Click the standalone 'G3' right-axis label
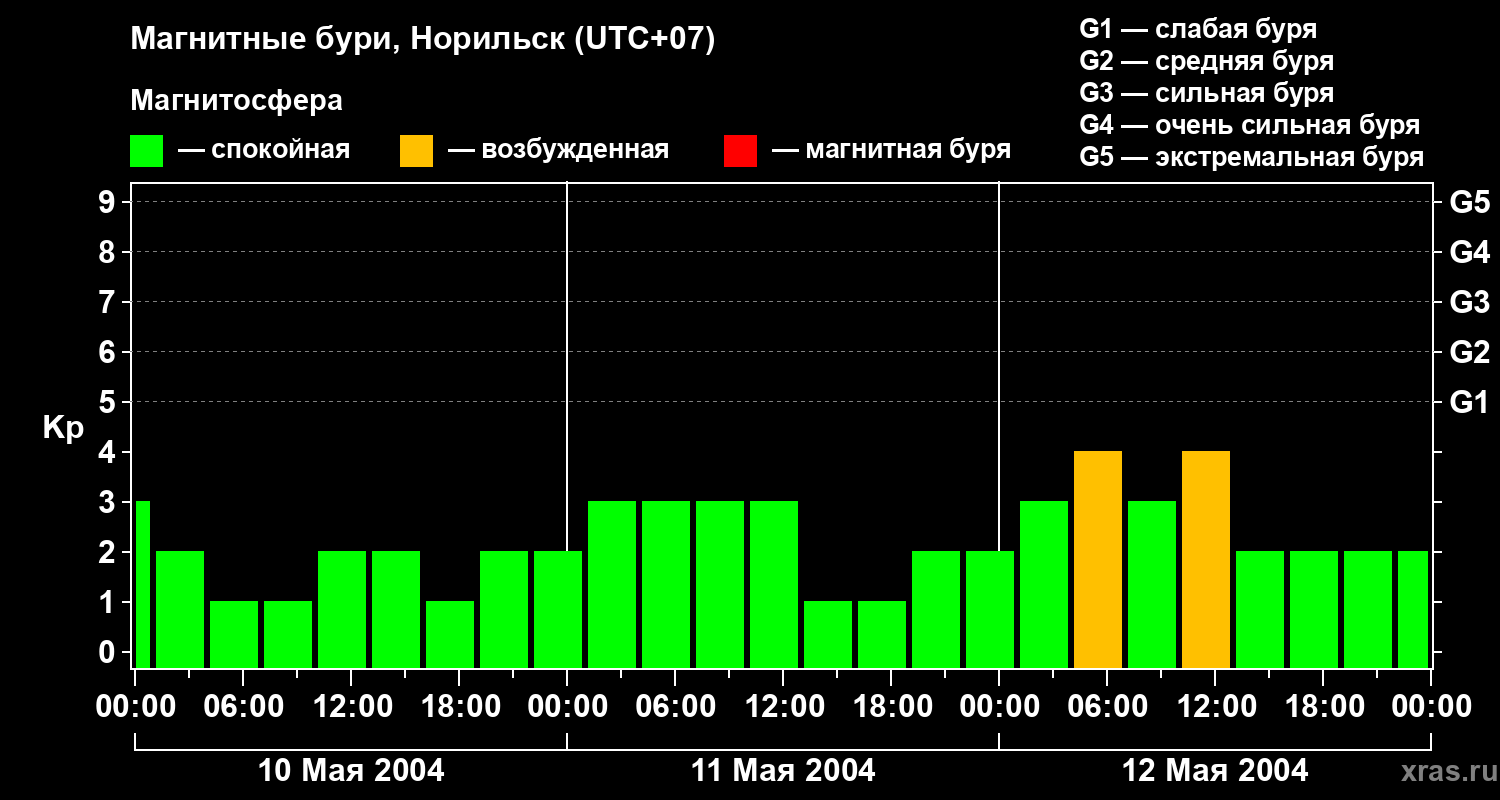Image resolution: width=1500 pixels, height=800 pixels. tap(1469, 302)
